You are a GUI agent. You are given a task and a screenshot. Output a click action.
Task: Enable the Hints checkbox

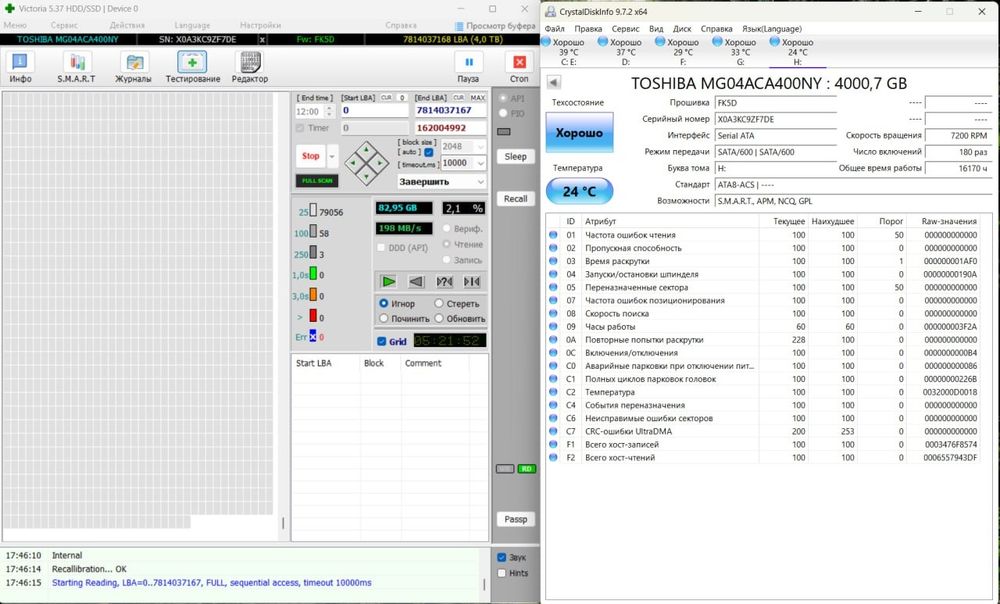pos(501,573)
